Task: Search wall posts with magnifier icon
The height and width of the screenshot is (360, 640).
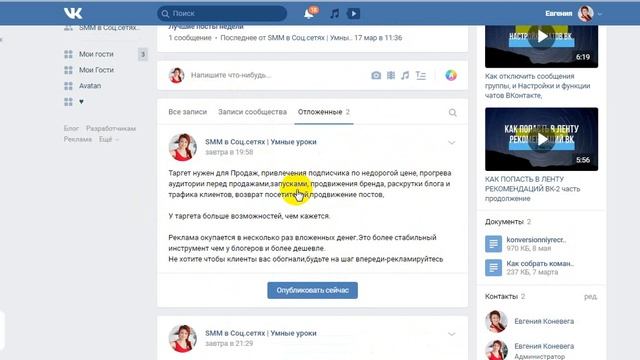Action: click(452, 112)
